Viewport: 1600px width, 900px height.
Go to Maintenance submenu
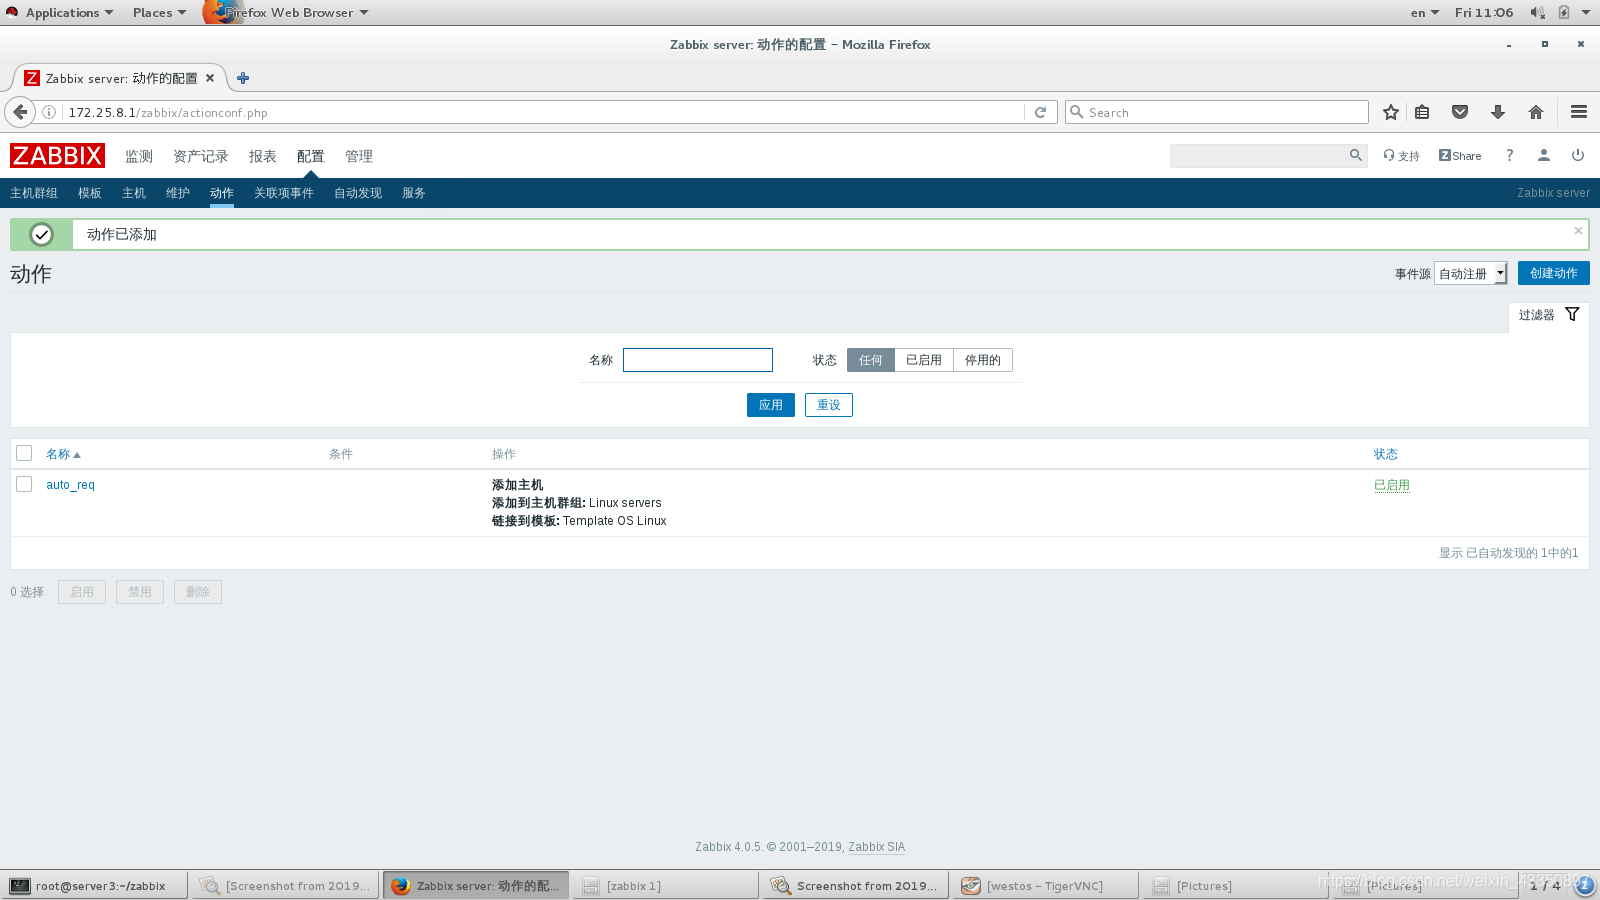178,193
